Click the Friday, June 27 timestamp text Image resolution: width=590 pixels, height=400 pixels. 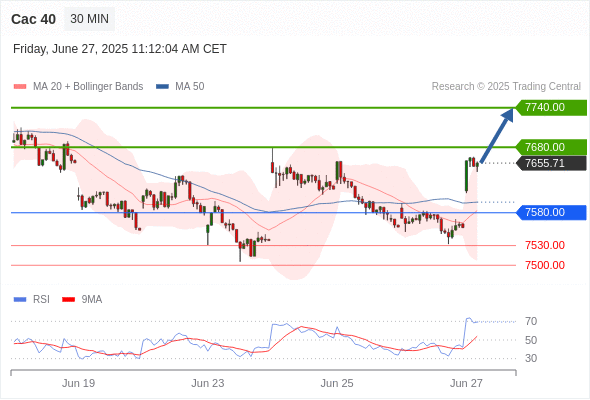(120, 49)
